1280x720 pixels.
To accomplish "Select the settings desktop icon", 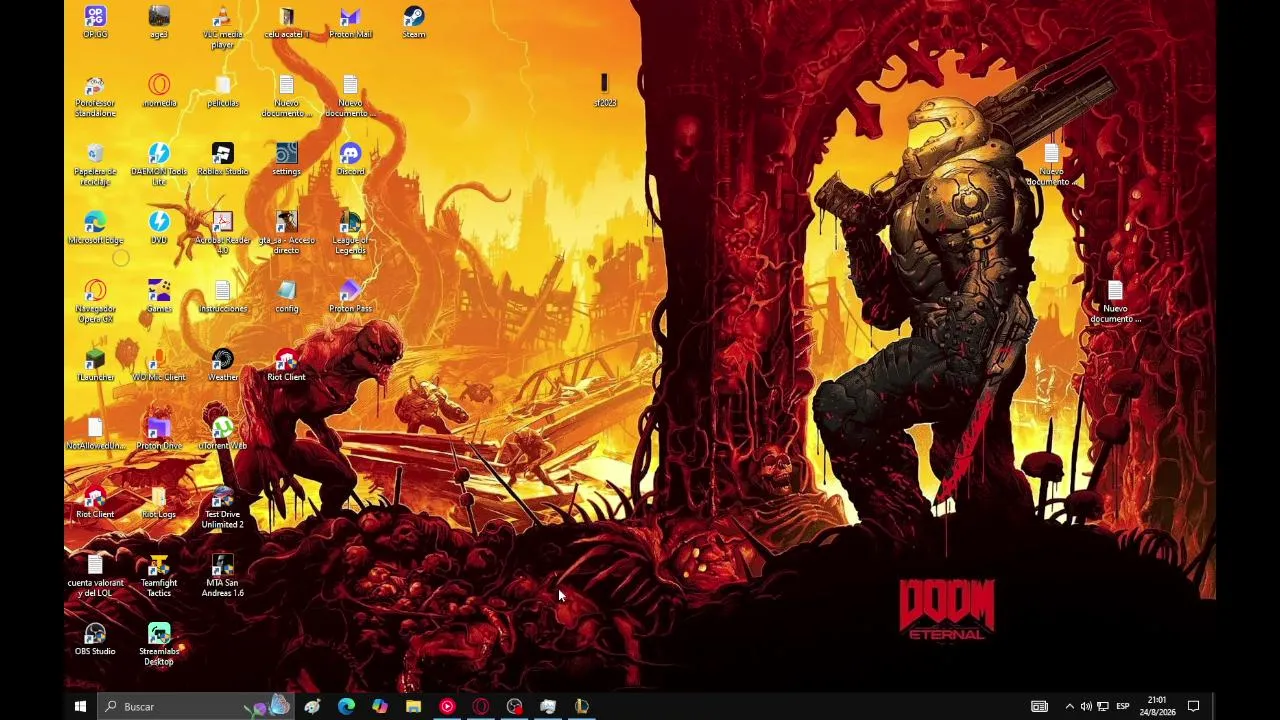I will [x=286, y=159].
